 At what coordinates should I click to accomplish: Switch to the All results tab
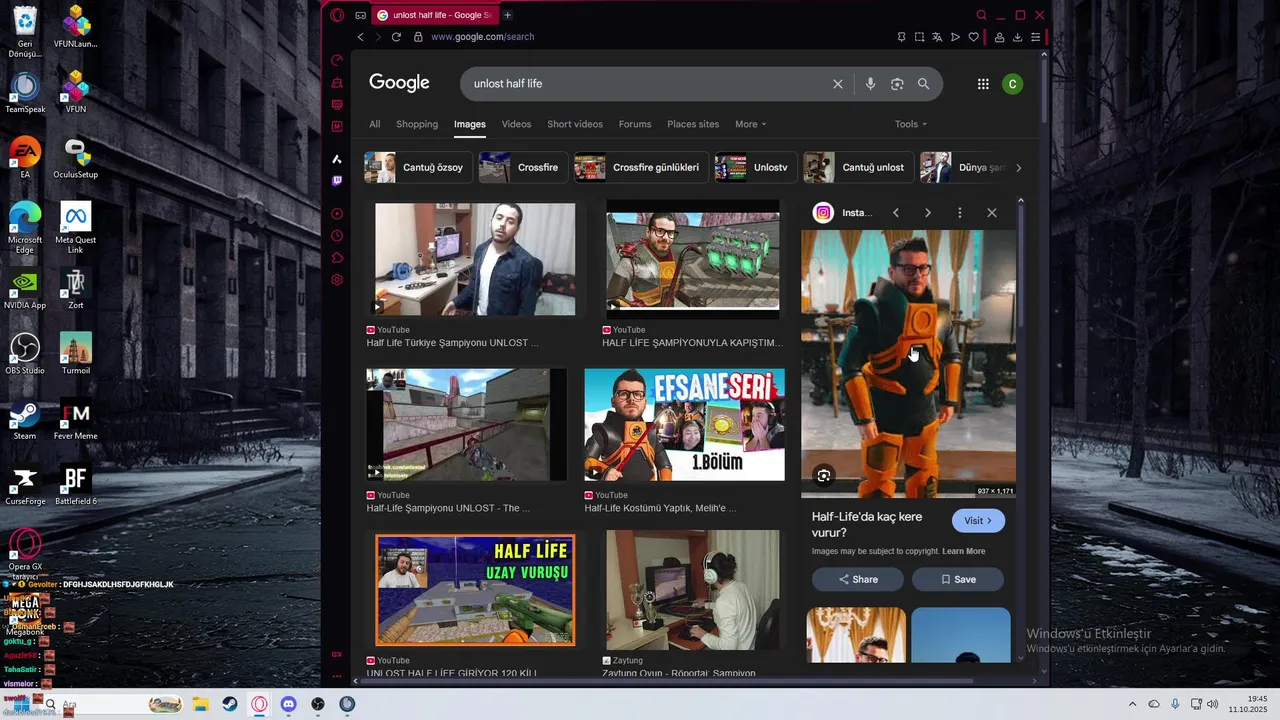tap(375, 124)
